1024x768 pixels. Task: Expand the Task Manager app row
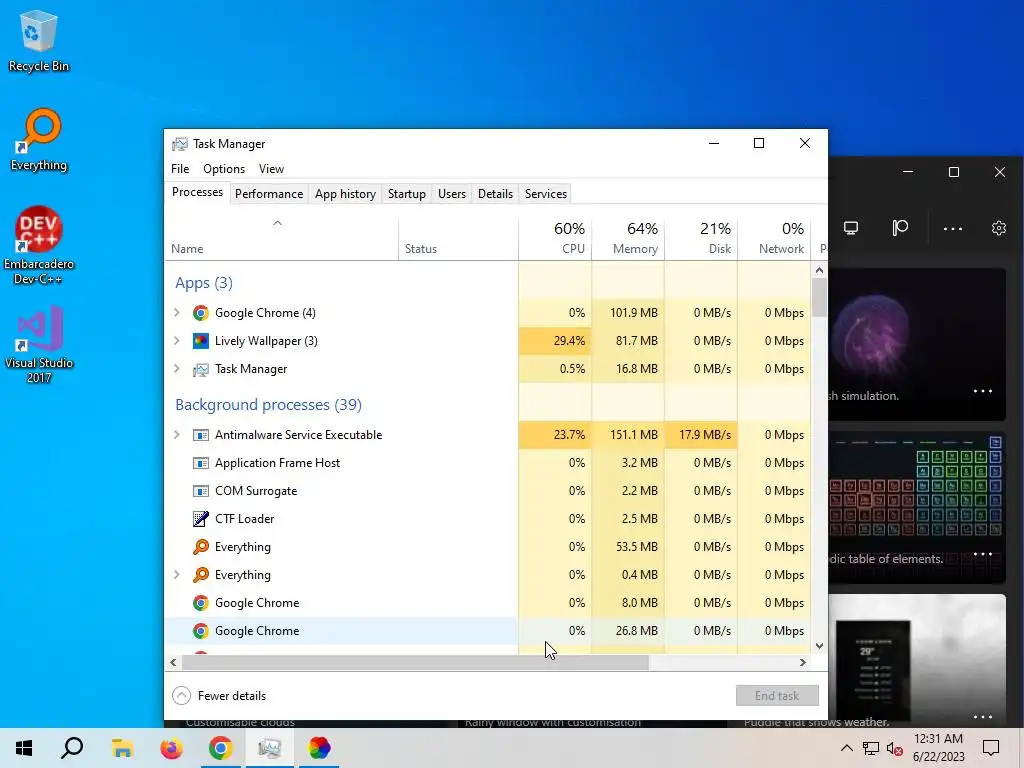click(x=176, y=369)
